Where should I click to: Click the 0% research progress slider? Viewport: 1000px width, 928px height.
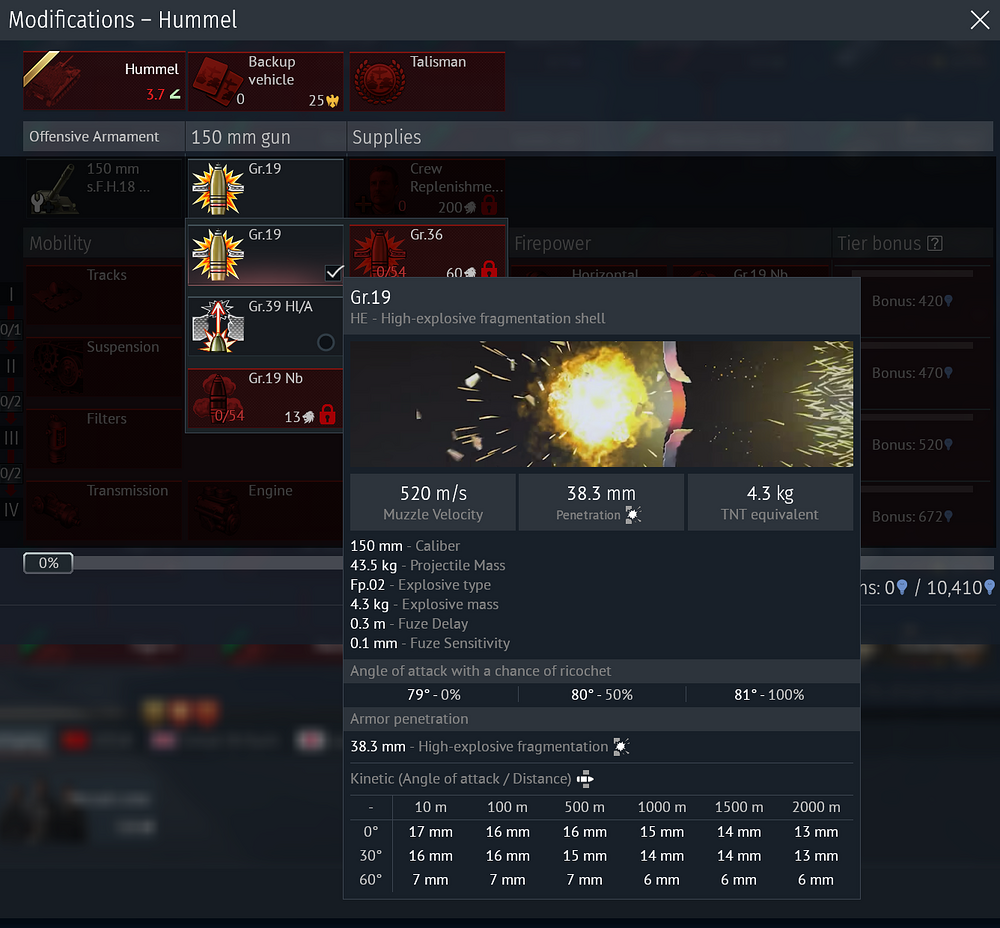click(48, 563)
